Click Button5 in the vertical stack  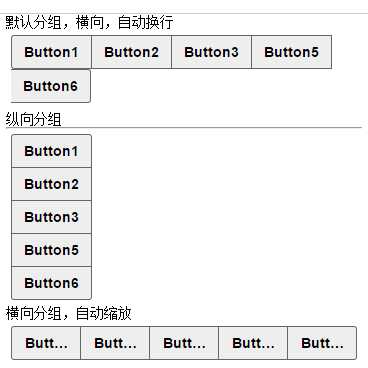tap(51, 250)
